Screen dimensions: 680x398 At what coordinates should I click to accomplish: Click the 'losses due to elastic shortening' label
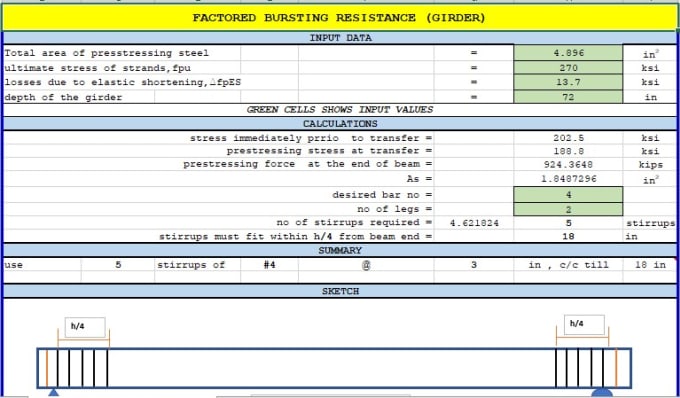(123, 82)
